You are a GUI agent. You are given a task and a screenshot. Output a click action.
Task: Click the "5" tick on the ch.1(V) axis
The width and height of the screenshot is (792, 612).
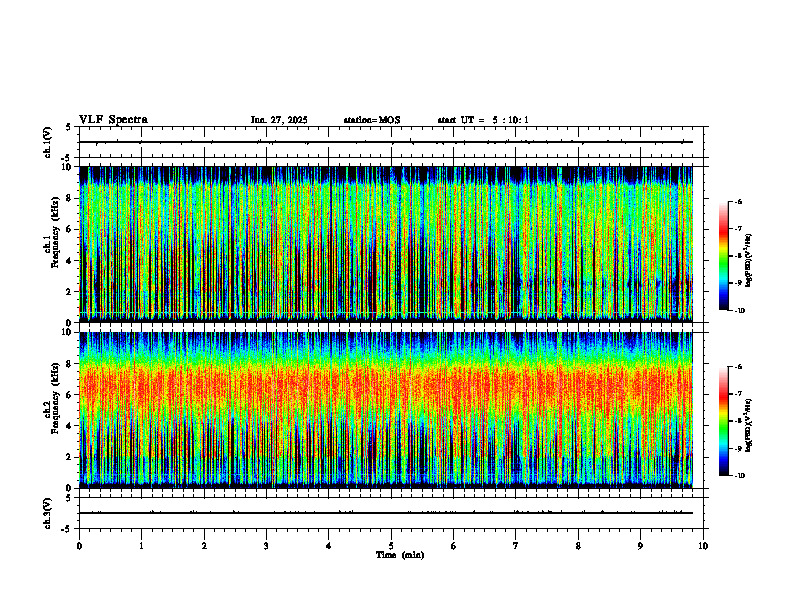pos(69,127)
